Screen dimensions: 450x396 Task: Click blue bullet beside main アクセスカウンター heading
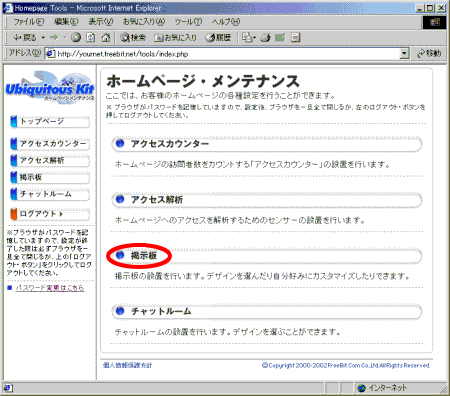(120, 144)
